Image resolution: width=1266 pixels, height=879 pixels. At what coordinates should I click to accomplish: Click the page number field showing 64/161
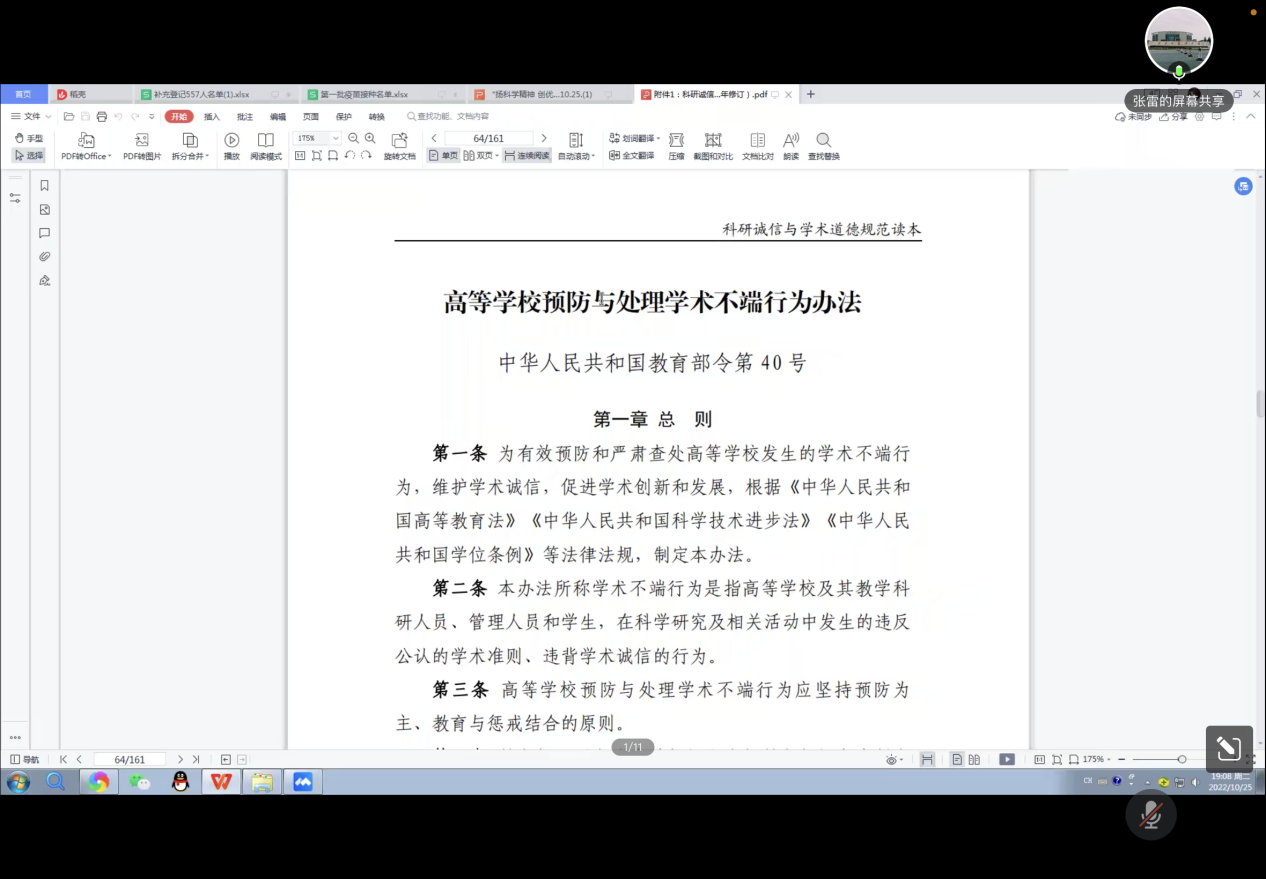[488, 138]
